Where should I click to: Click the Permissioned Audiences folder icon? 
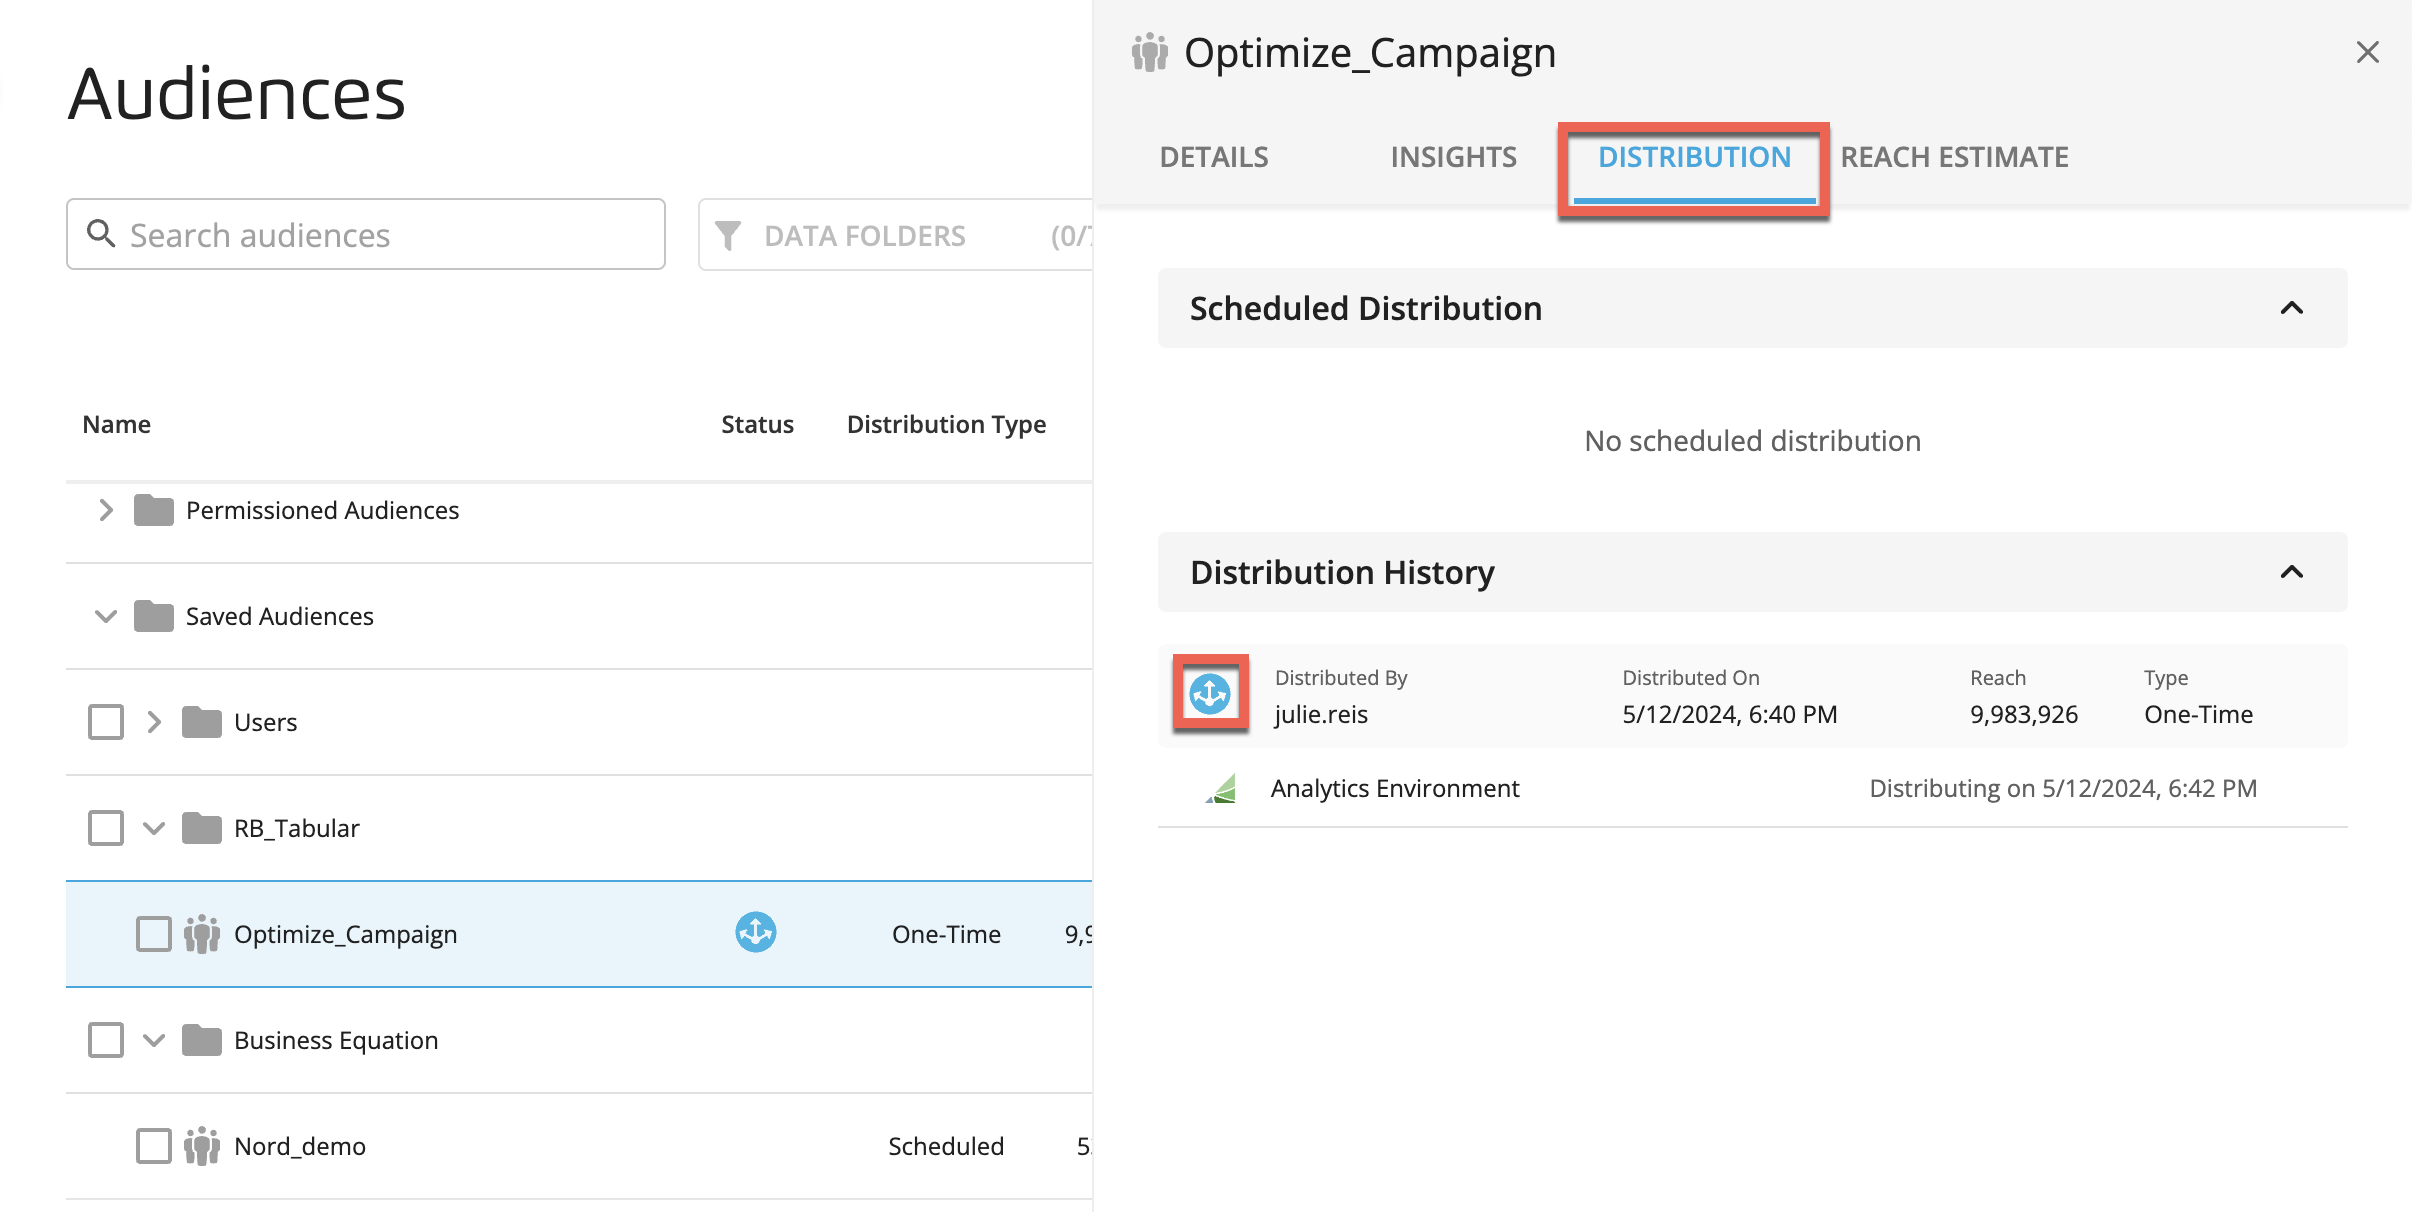[x=154, y=510]
